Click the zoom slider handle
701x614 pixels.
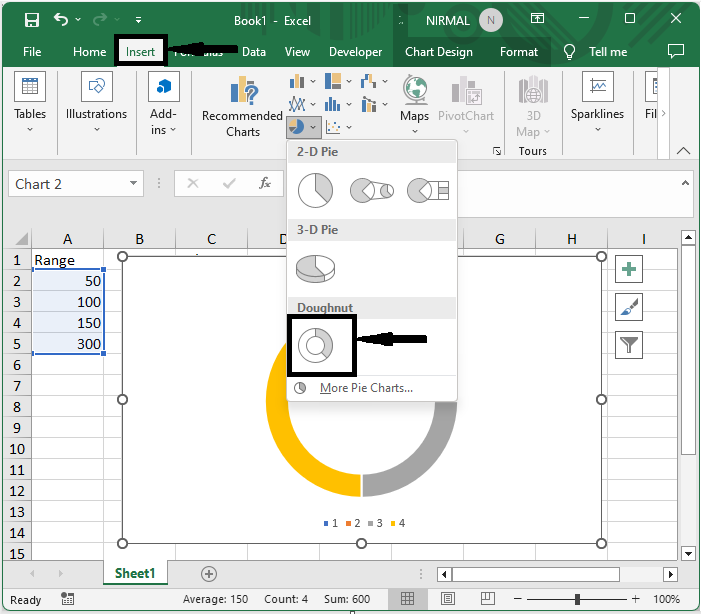pos(578,599)
